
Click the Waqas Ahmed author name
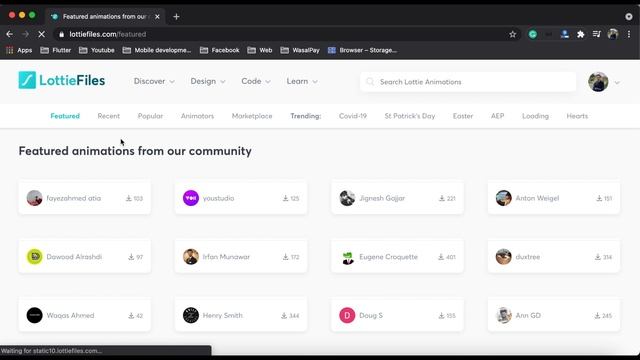click(70, 316)
